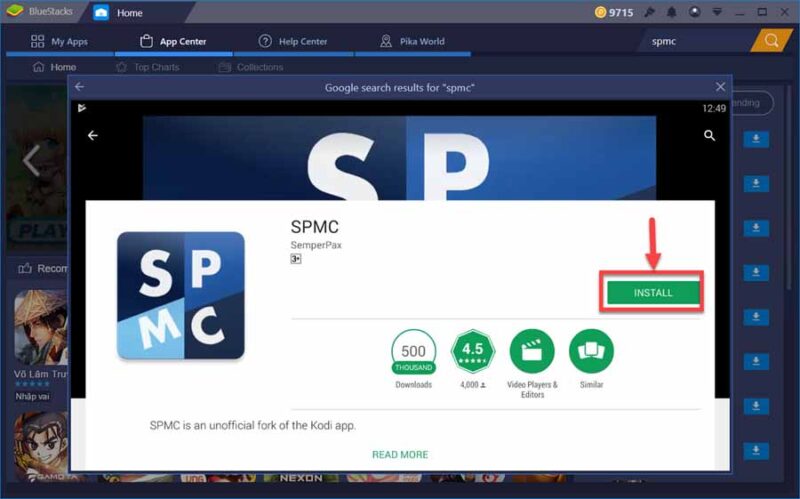Viewport: 800px width, 499px height.
Task: Expand description with READ MORE
Action: point(400,455)
